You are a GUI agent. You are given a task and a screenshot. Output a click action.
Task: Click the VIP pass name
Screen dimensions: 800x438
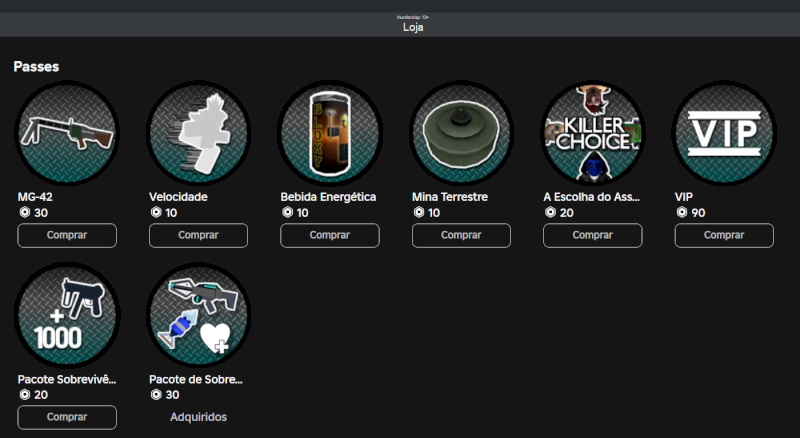[684, 197]
